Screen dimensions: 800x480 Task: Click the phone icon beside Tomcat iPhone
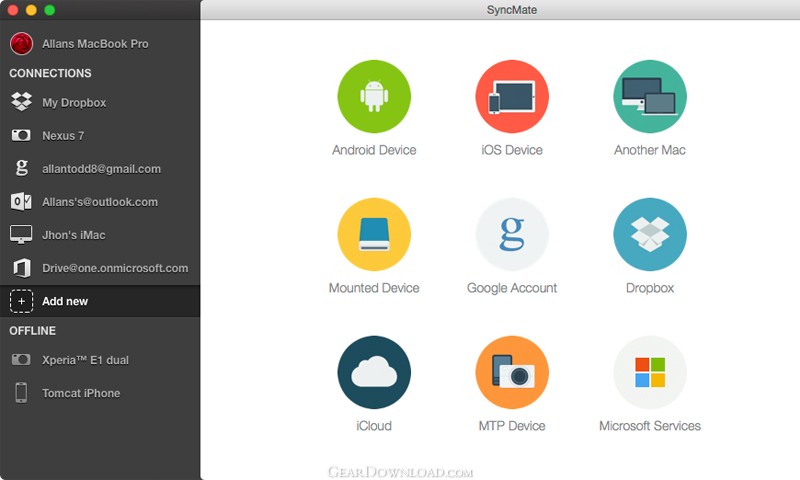click(x=21, y=393)
